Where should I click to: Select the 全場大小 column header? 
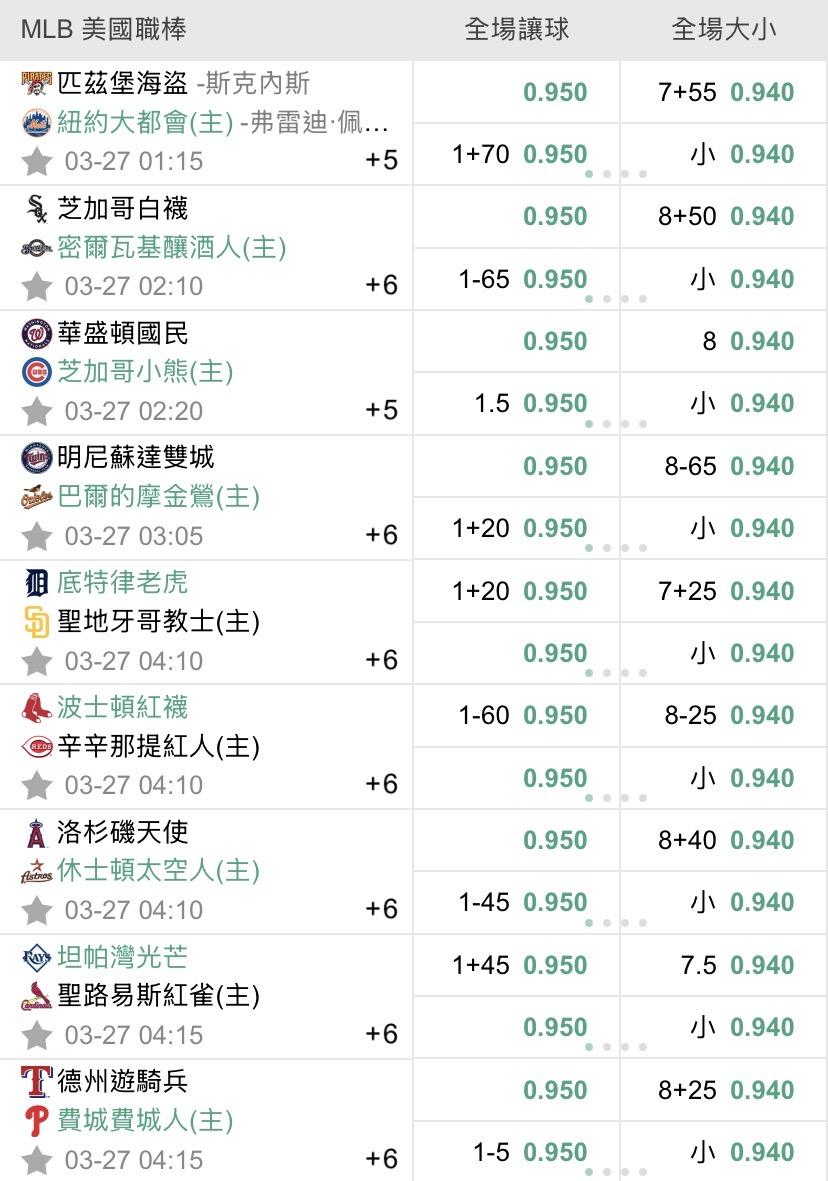(723, 30)
